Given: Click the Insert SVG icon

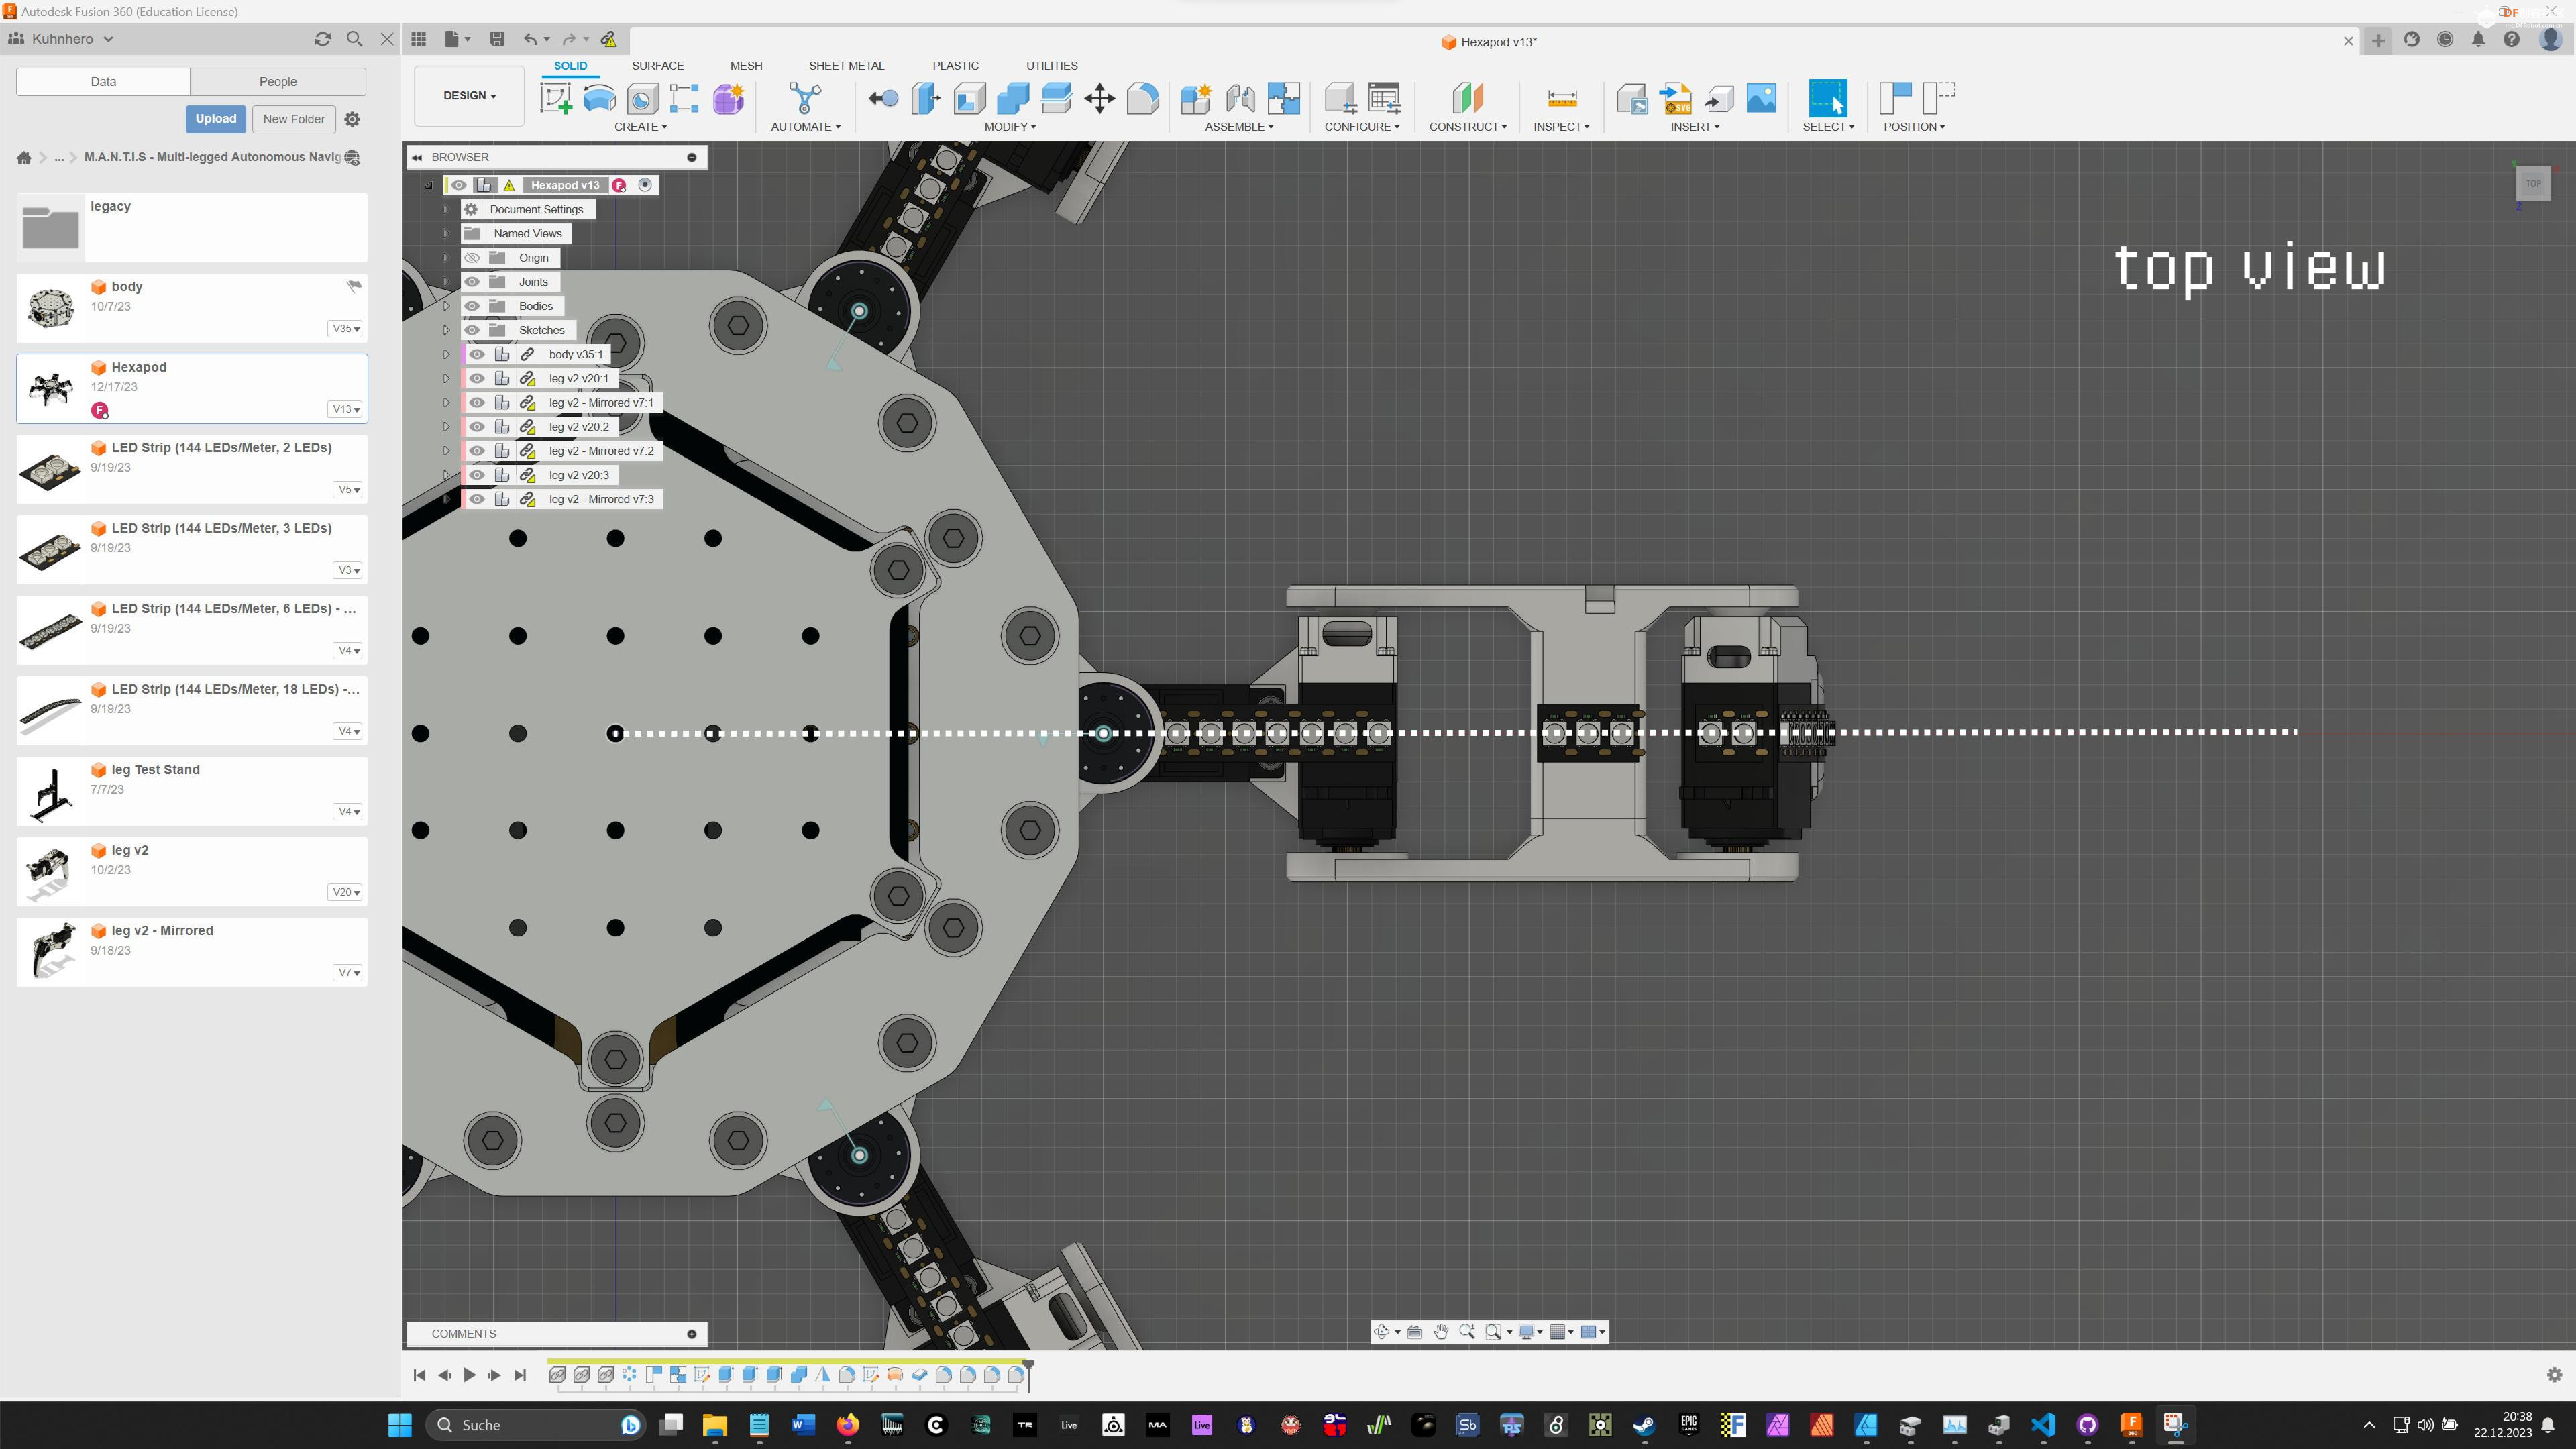Looking at the screenshot, I should pyautogui.click(x=1676, y=98).
